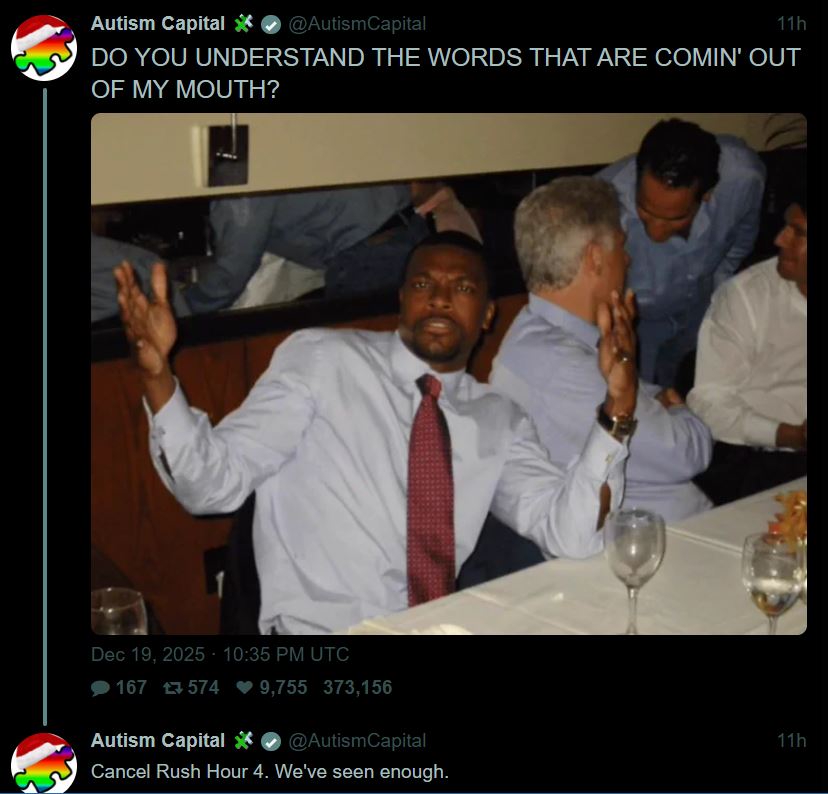Click the 373,156 views count
This screenshot has width=828, height=794.
[x=357, y=687]
